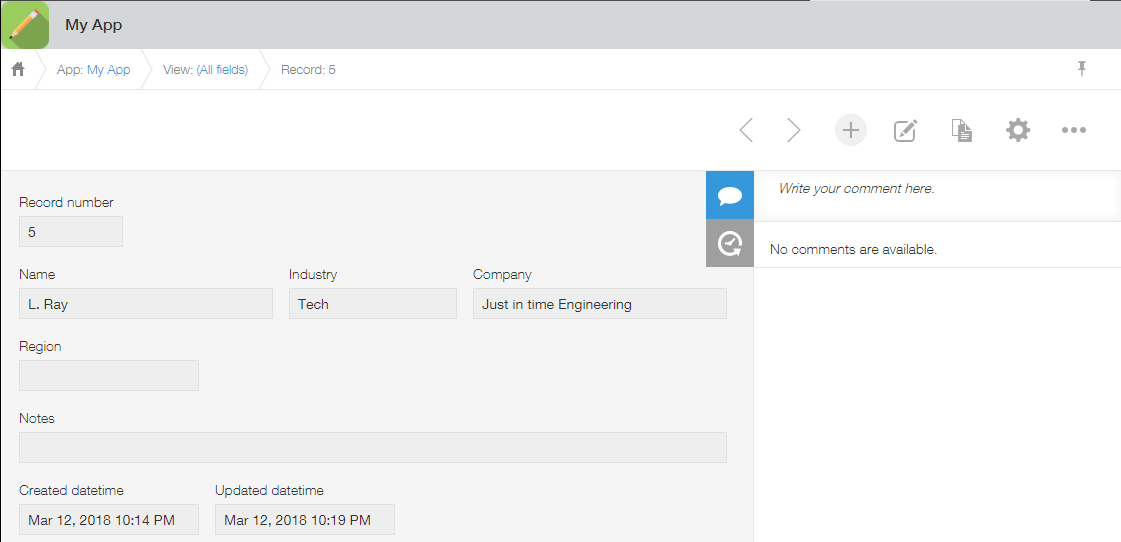Screen dimensions: 1121x542
Task: Add a new record with plus icon
Action: point(851,130)
